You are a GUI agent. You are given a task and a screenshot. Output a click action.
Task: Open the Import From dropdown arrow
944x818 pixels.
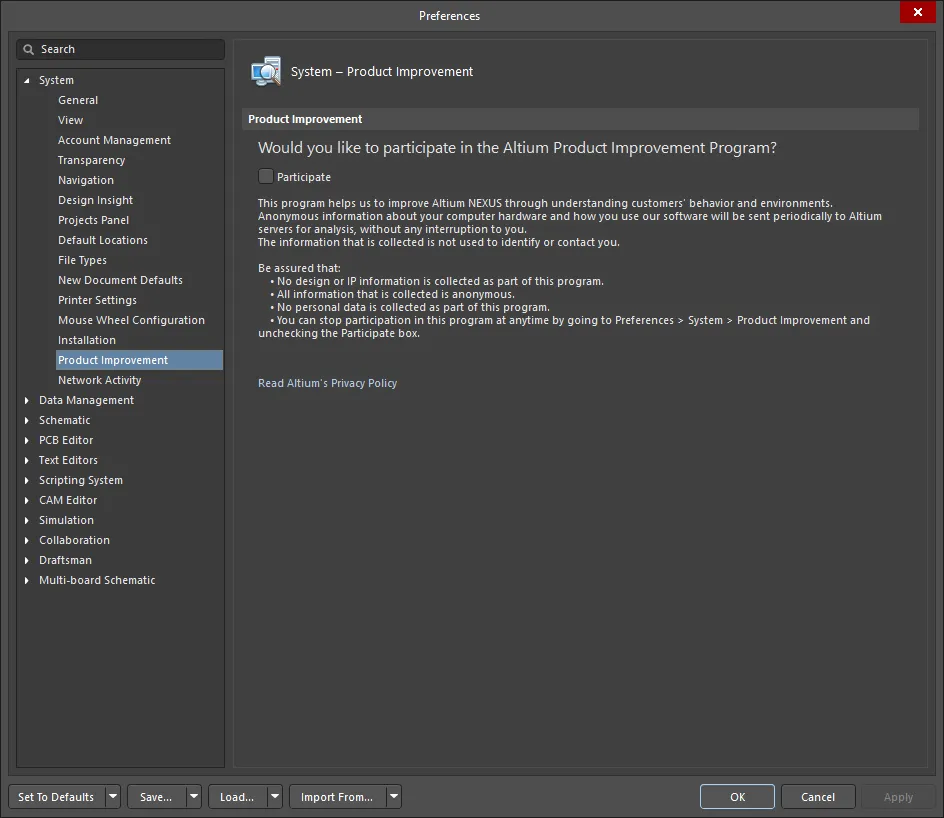pos(394,796)
